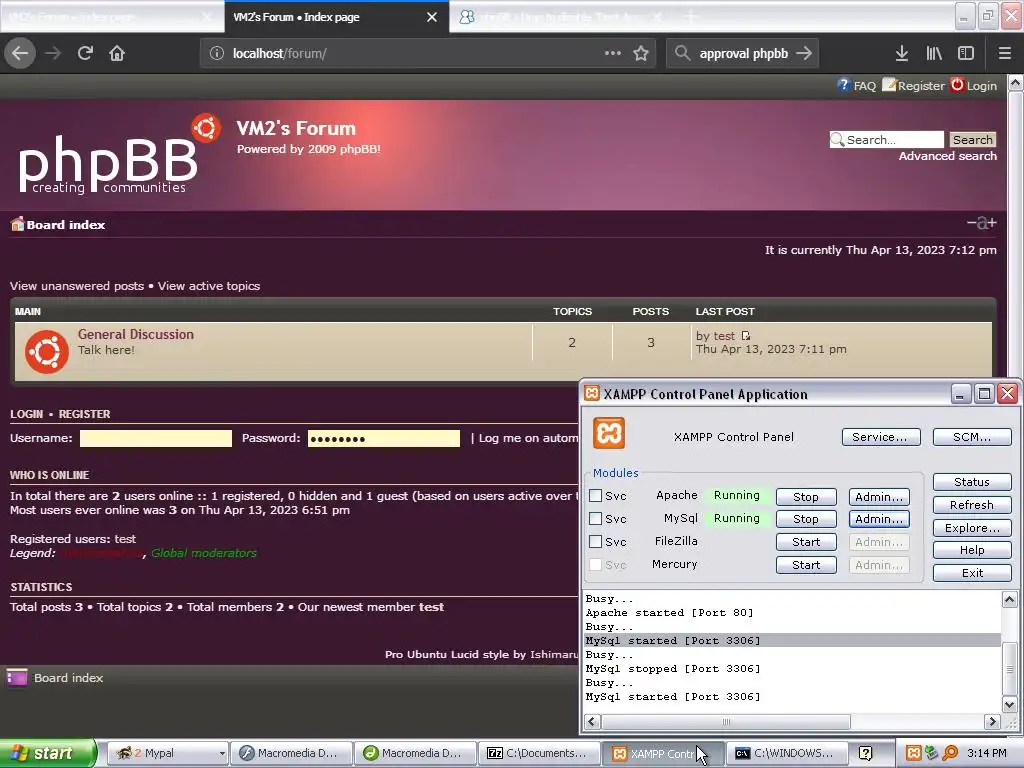Submit search with the arrow in search box
The image size is (1024, 768).
click(804, 54)
